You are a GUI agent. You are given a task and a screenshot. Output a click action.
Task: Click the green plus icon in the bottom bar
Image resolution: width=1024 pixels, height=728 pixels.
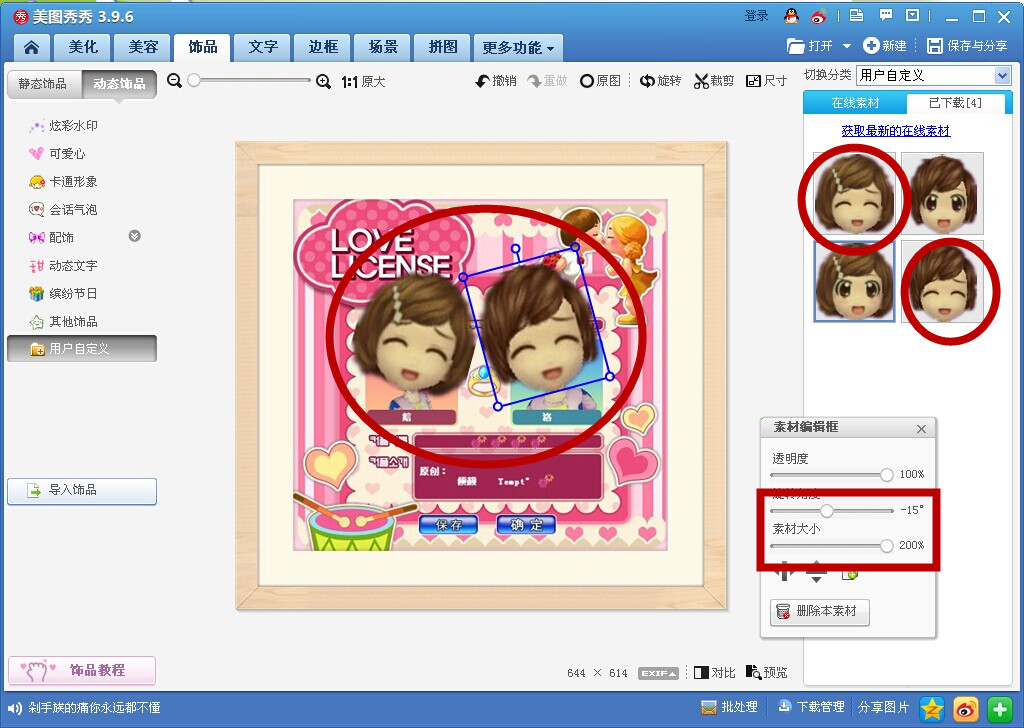click(1000, 708)
